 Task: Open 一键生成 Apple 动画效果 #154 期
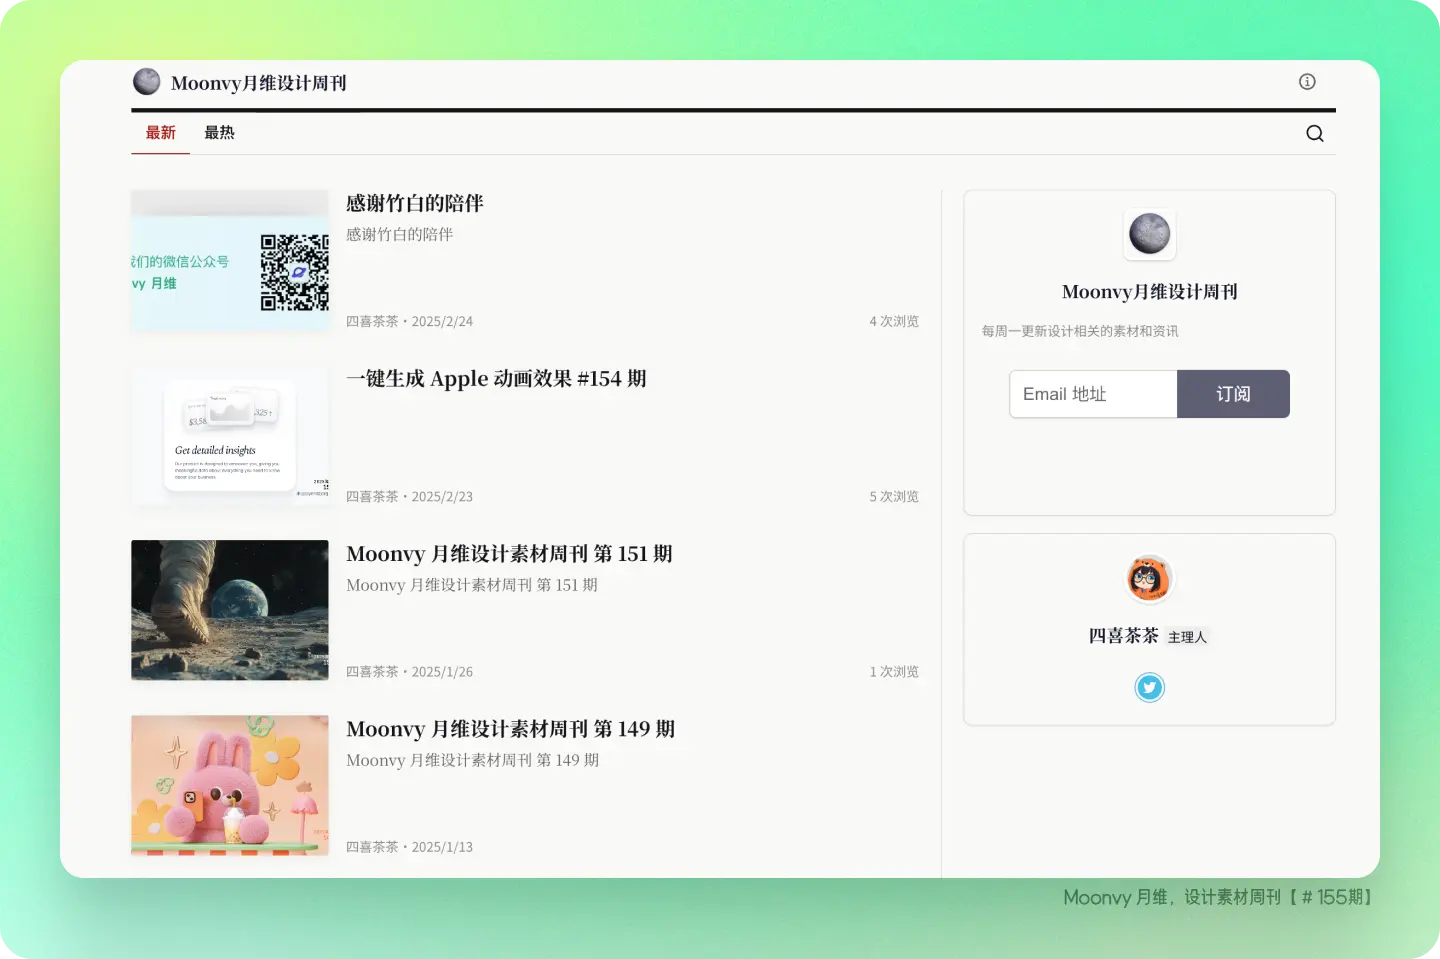(496, 379)
